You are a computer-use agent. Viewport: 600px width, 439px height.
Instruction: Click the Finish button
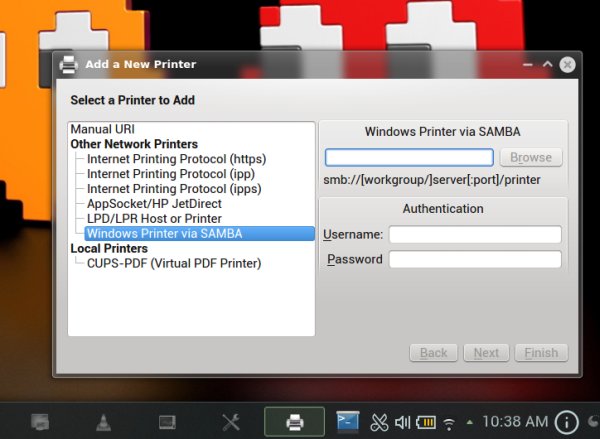tap(541, 353)
